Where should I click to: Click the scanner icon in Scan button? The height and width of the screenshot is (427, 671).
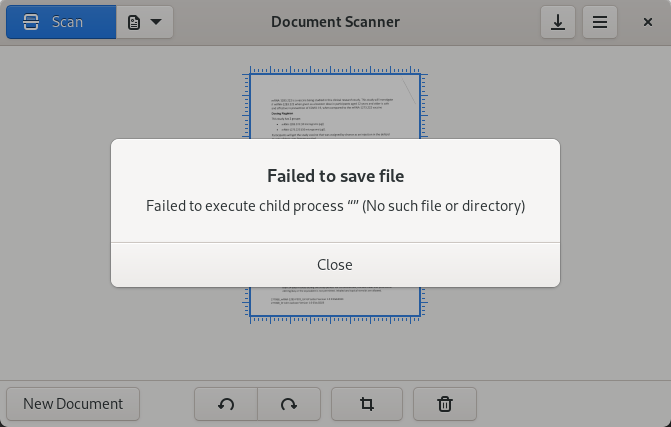pyautogui.click(x=31, y=22)
